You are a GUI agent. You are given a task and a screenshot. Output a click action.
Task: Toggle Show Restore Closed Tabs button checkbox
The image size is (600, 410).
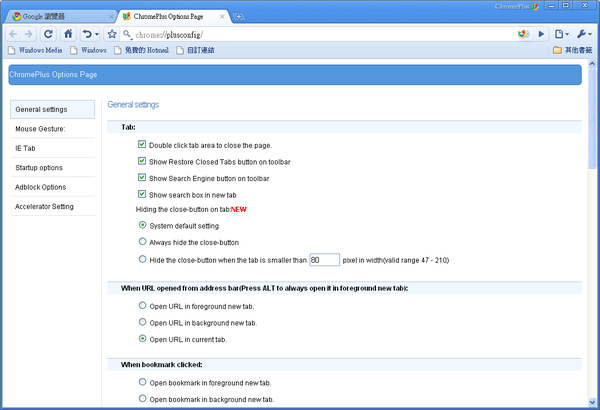142,161
